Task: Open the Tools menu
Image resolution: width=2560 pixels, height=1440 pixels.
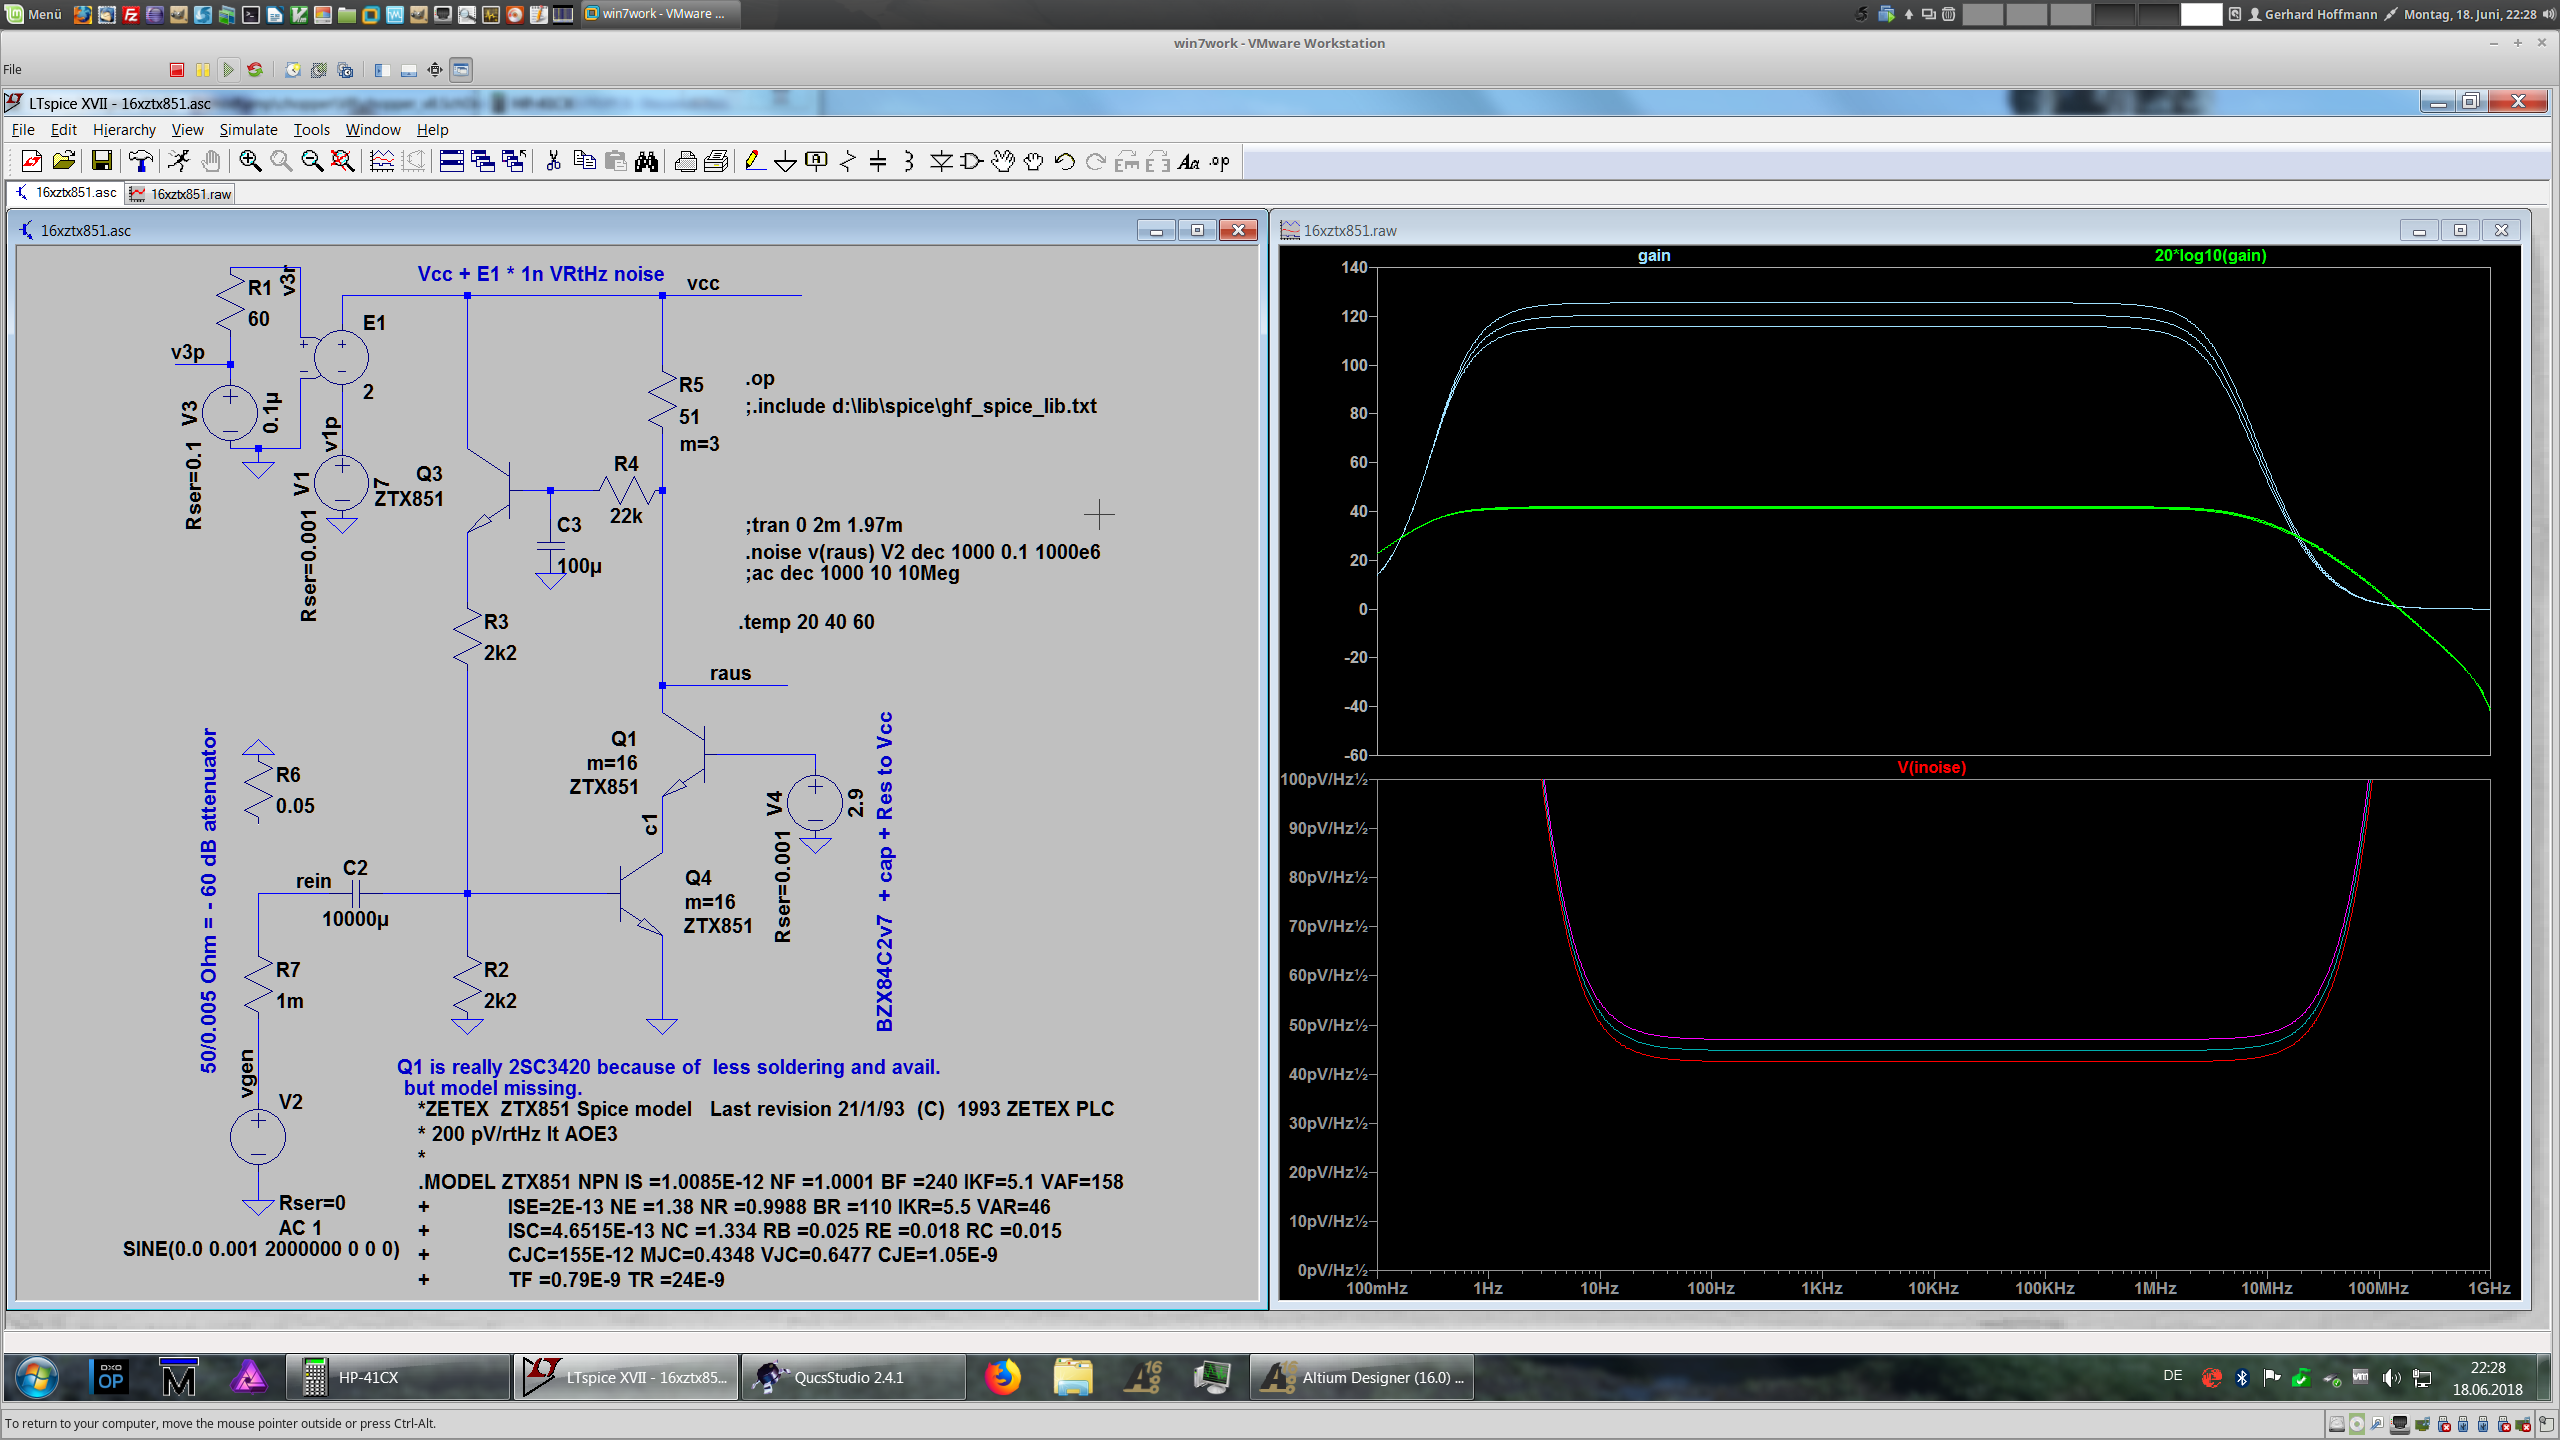Action: click(311, 130)
